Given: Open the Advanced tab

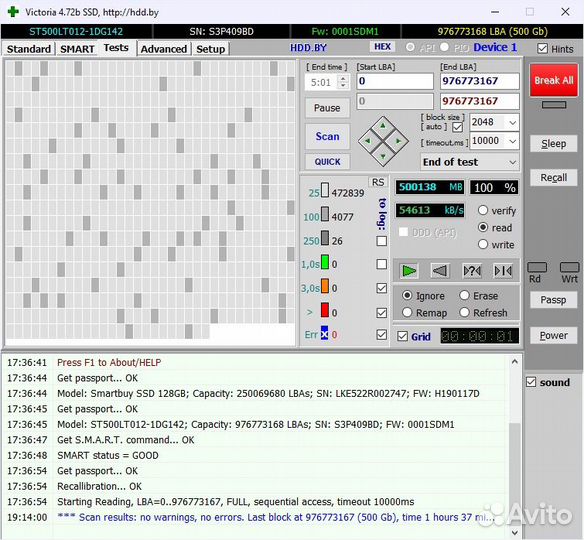Looking at the screenshot, I should (x=164, y=49).
